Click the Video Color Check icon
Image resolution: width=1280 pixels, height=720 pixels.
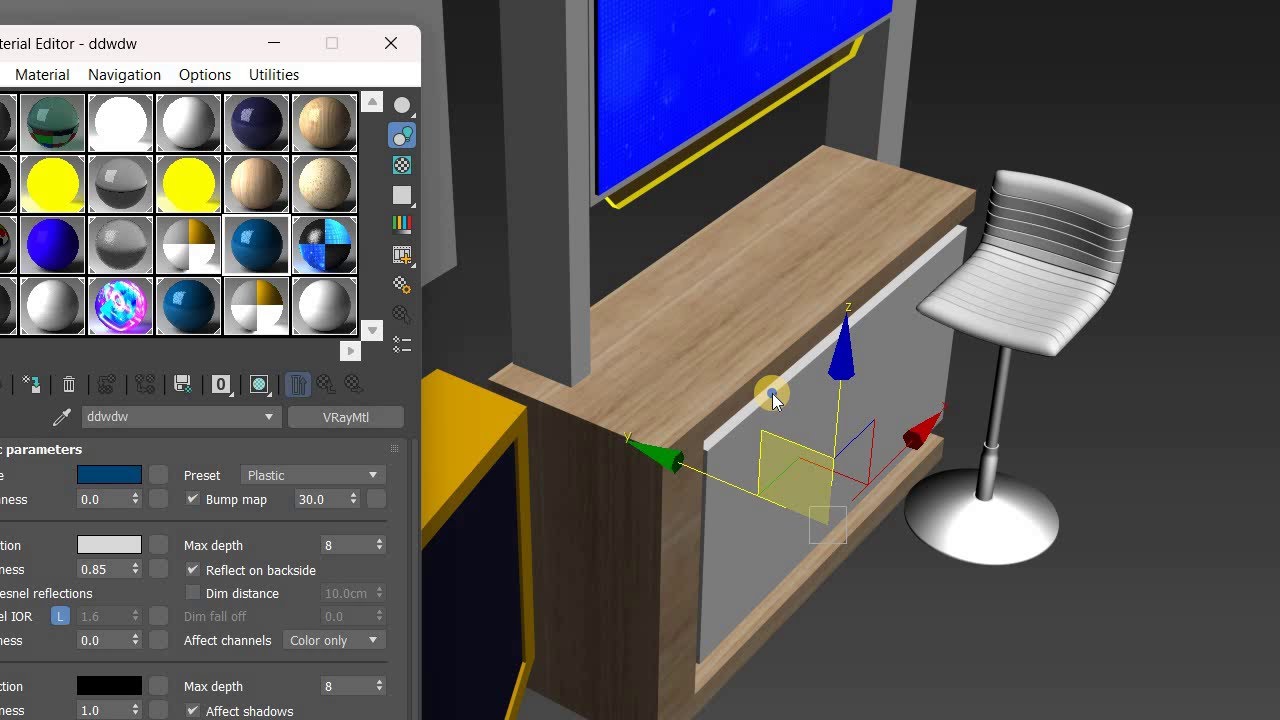402,225
